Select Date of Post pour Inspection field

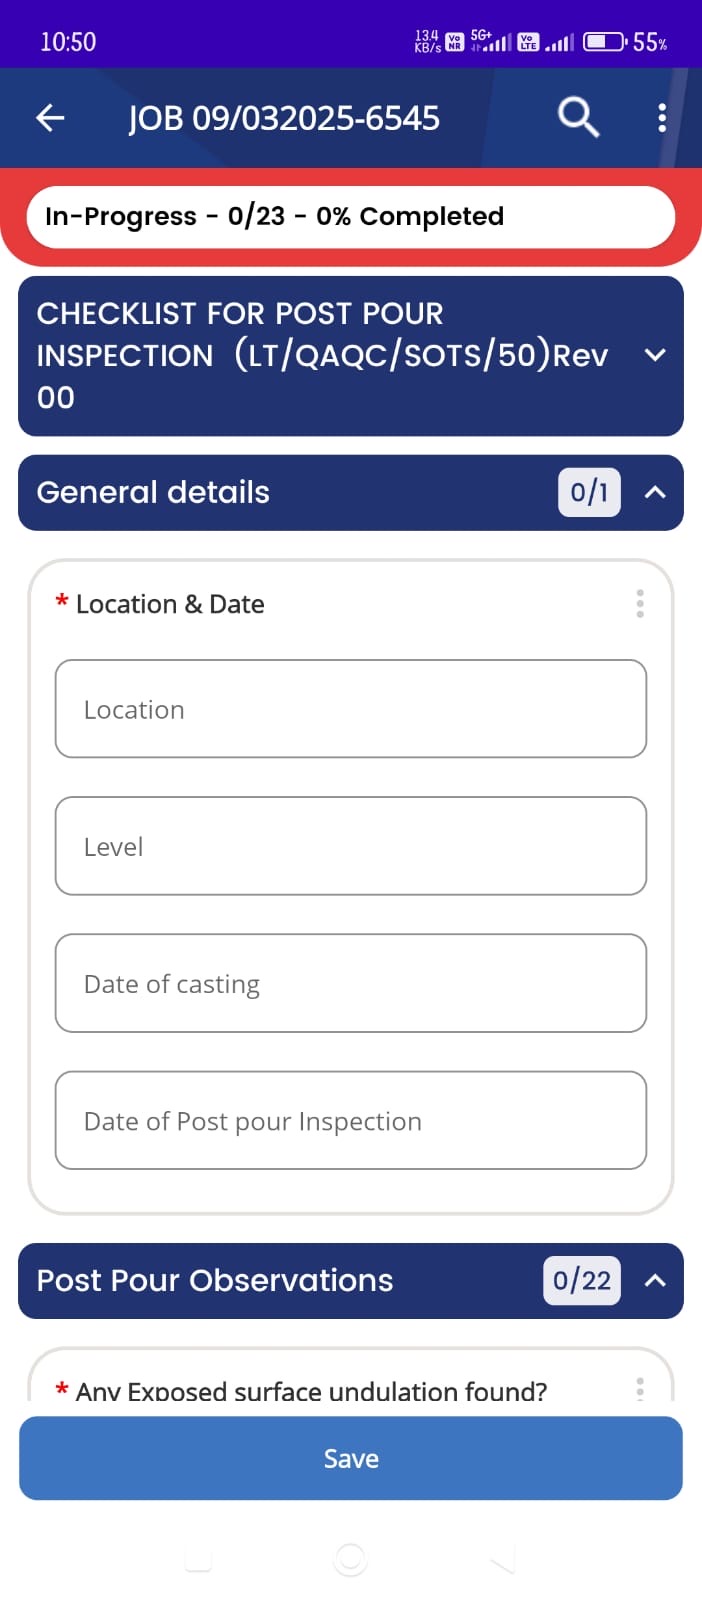click(x=351, y=1120)
